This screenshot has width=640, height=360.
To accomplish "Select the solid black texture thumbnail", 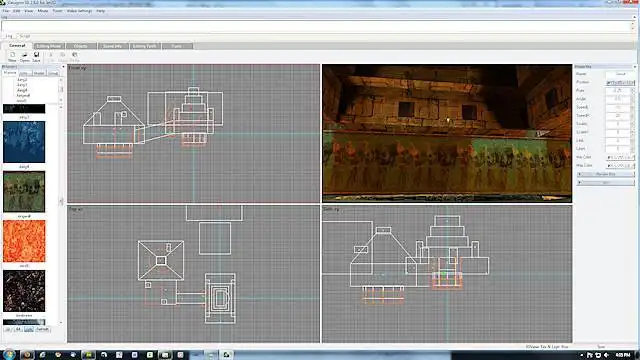I will pyautogui.click(x=24, y=109).
